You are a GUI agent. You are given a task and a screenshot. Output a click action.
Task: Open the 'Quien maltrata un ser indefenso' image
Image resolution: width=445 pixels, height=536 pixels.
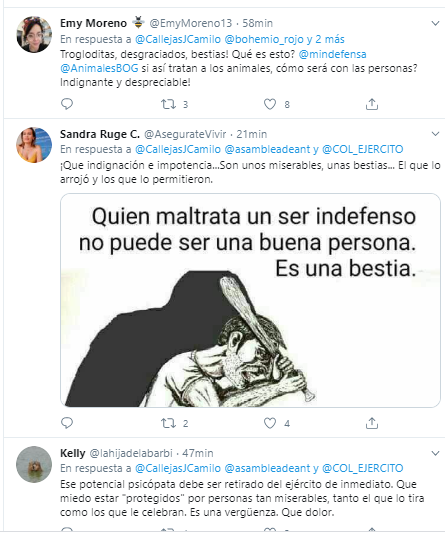click(250, 300)
